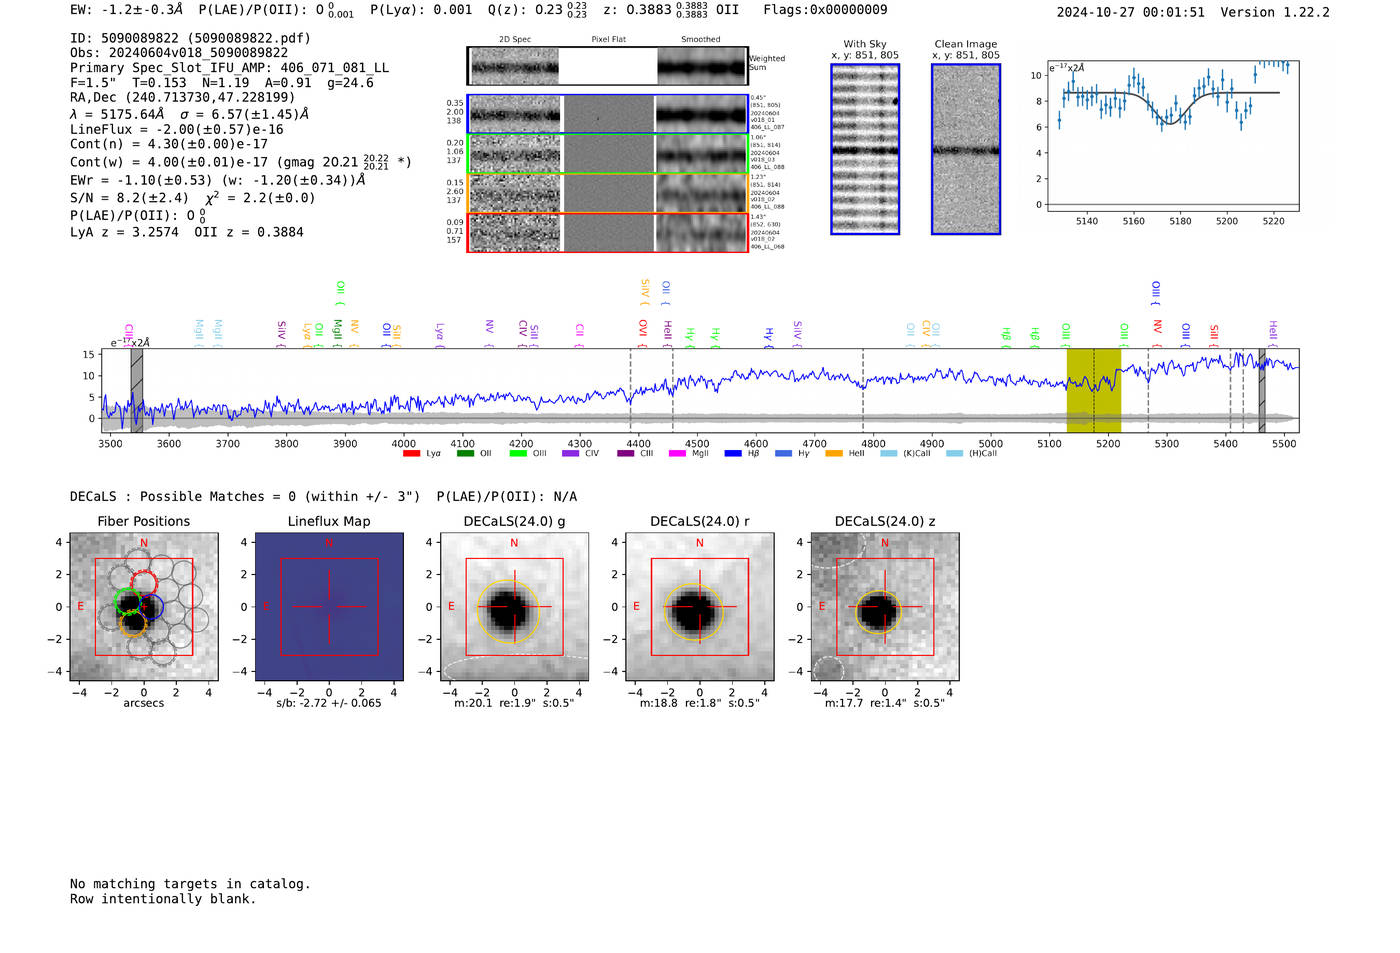The image size is (1400, 953).
Task: Click the Pixel Flat column header
Action: (x=608, y=40)
